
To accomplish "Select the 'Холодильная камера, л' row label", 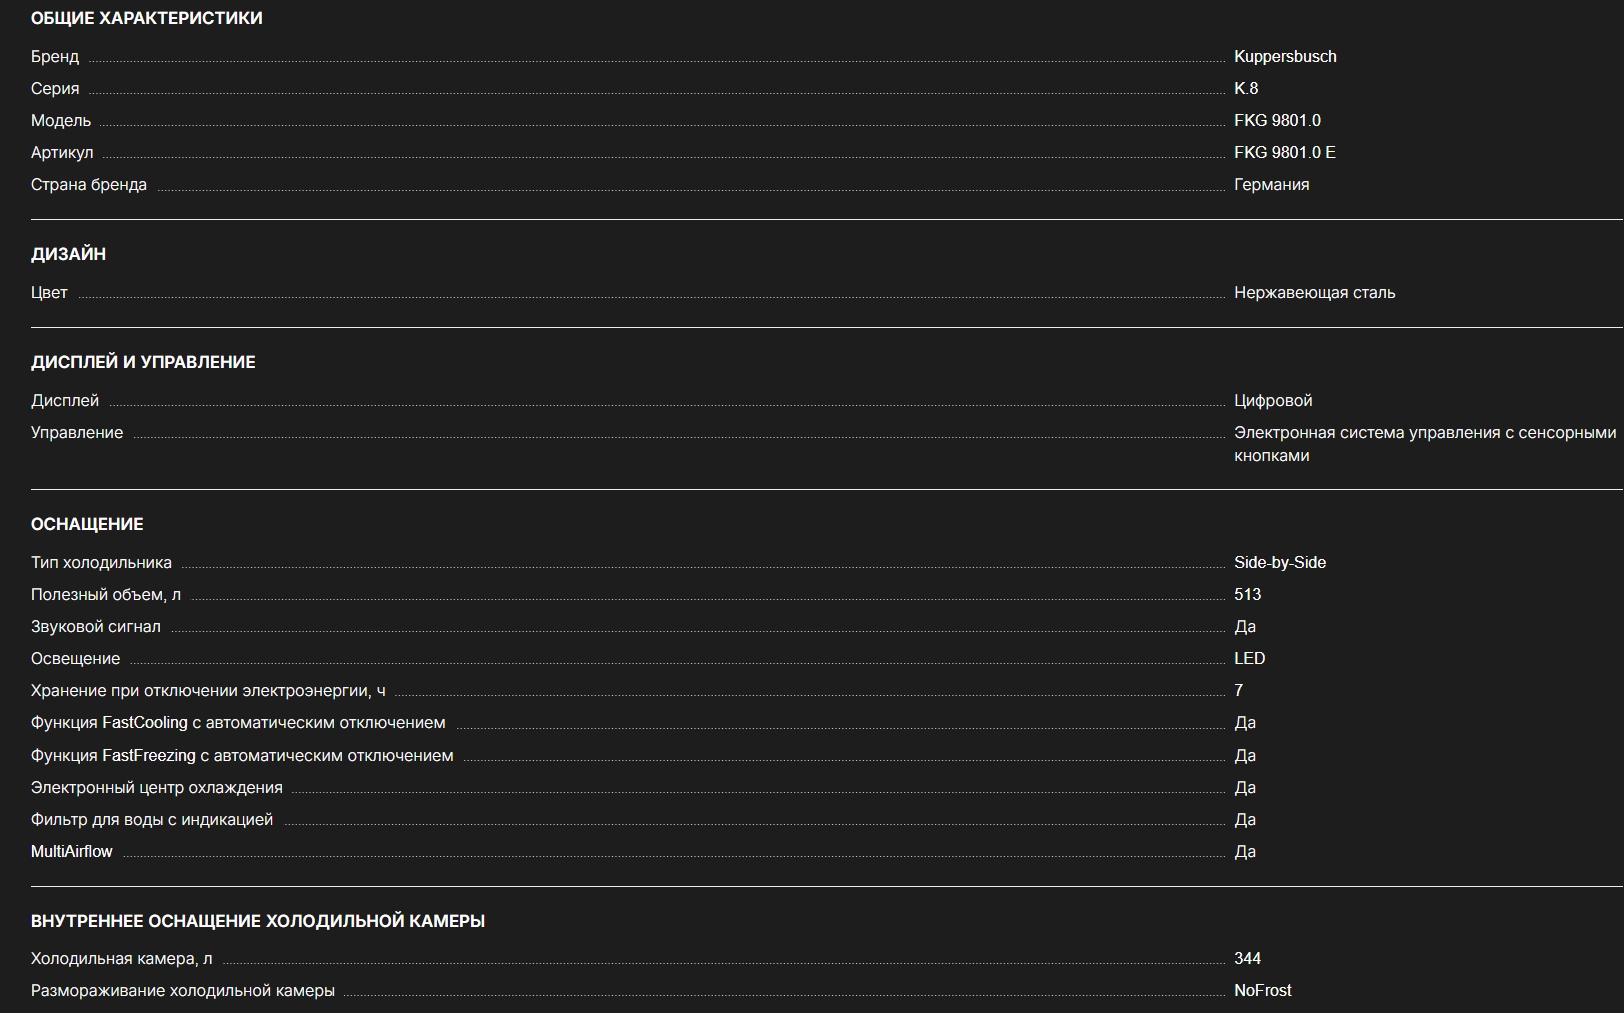I will pos(122,959).
